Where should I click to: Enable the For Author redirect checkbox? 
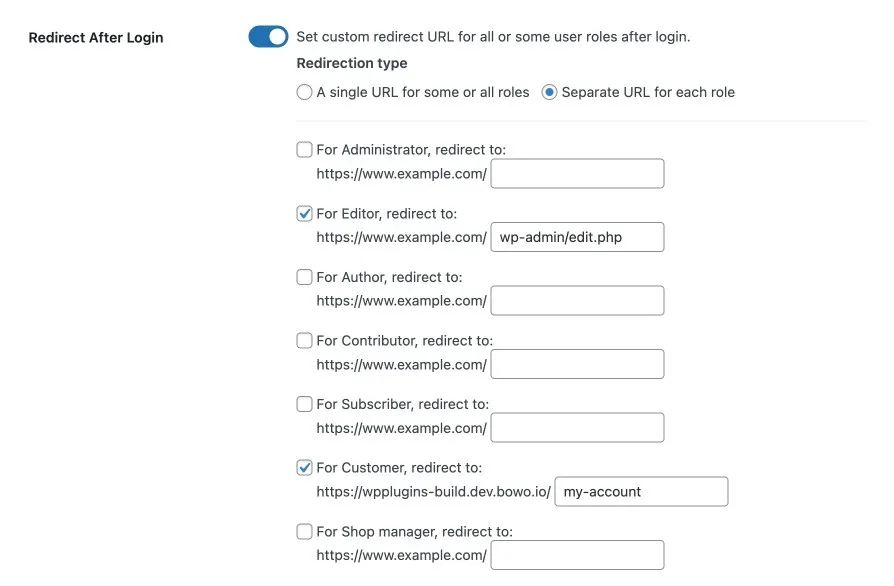click(304, 277)
